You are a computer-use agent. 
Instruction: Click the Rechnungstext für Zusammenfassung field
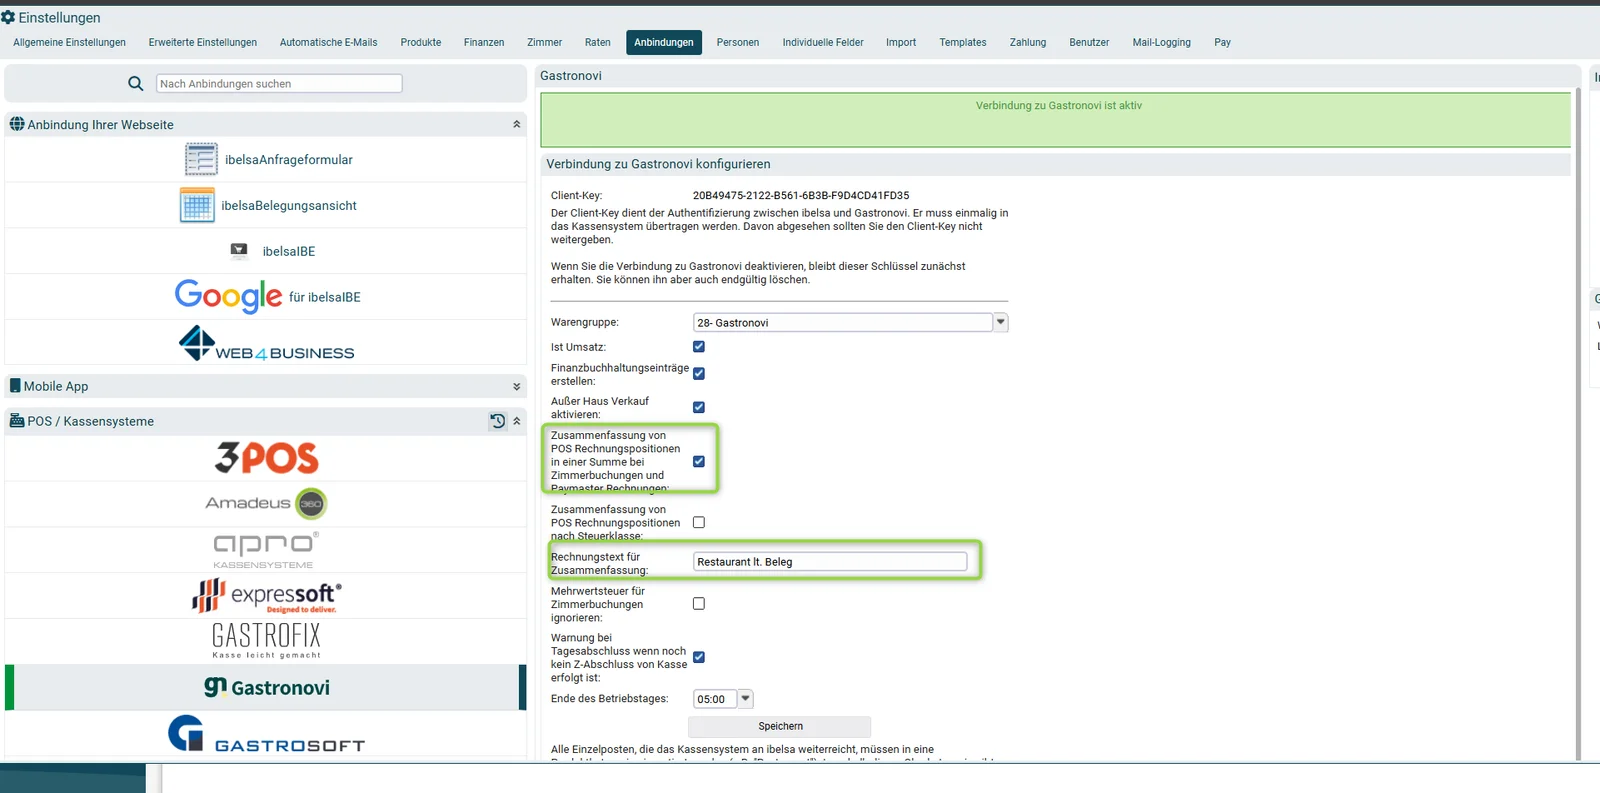coord(830,562)
